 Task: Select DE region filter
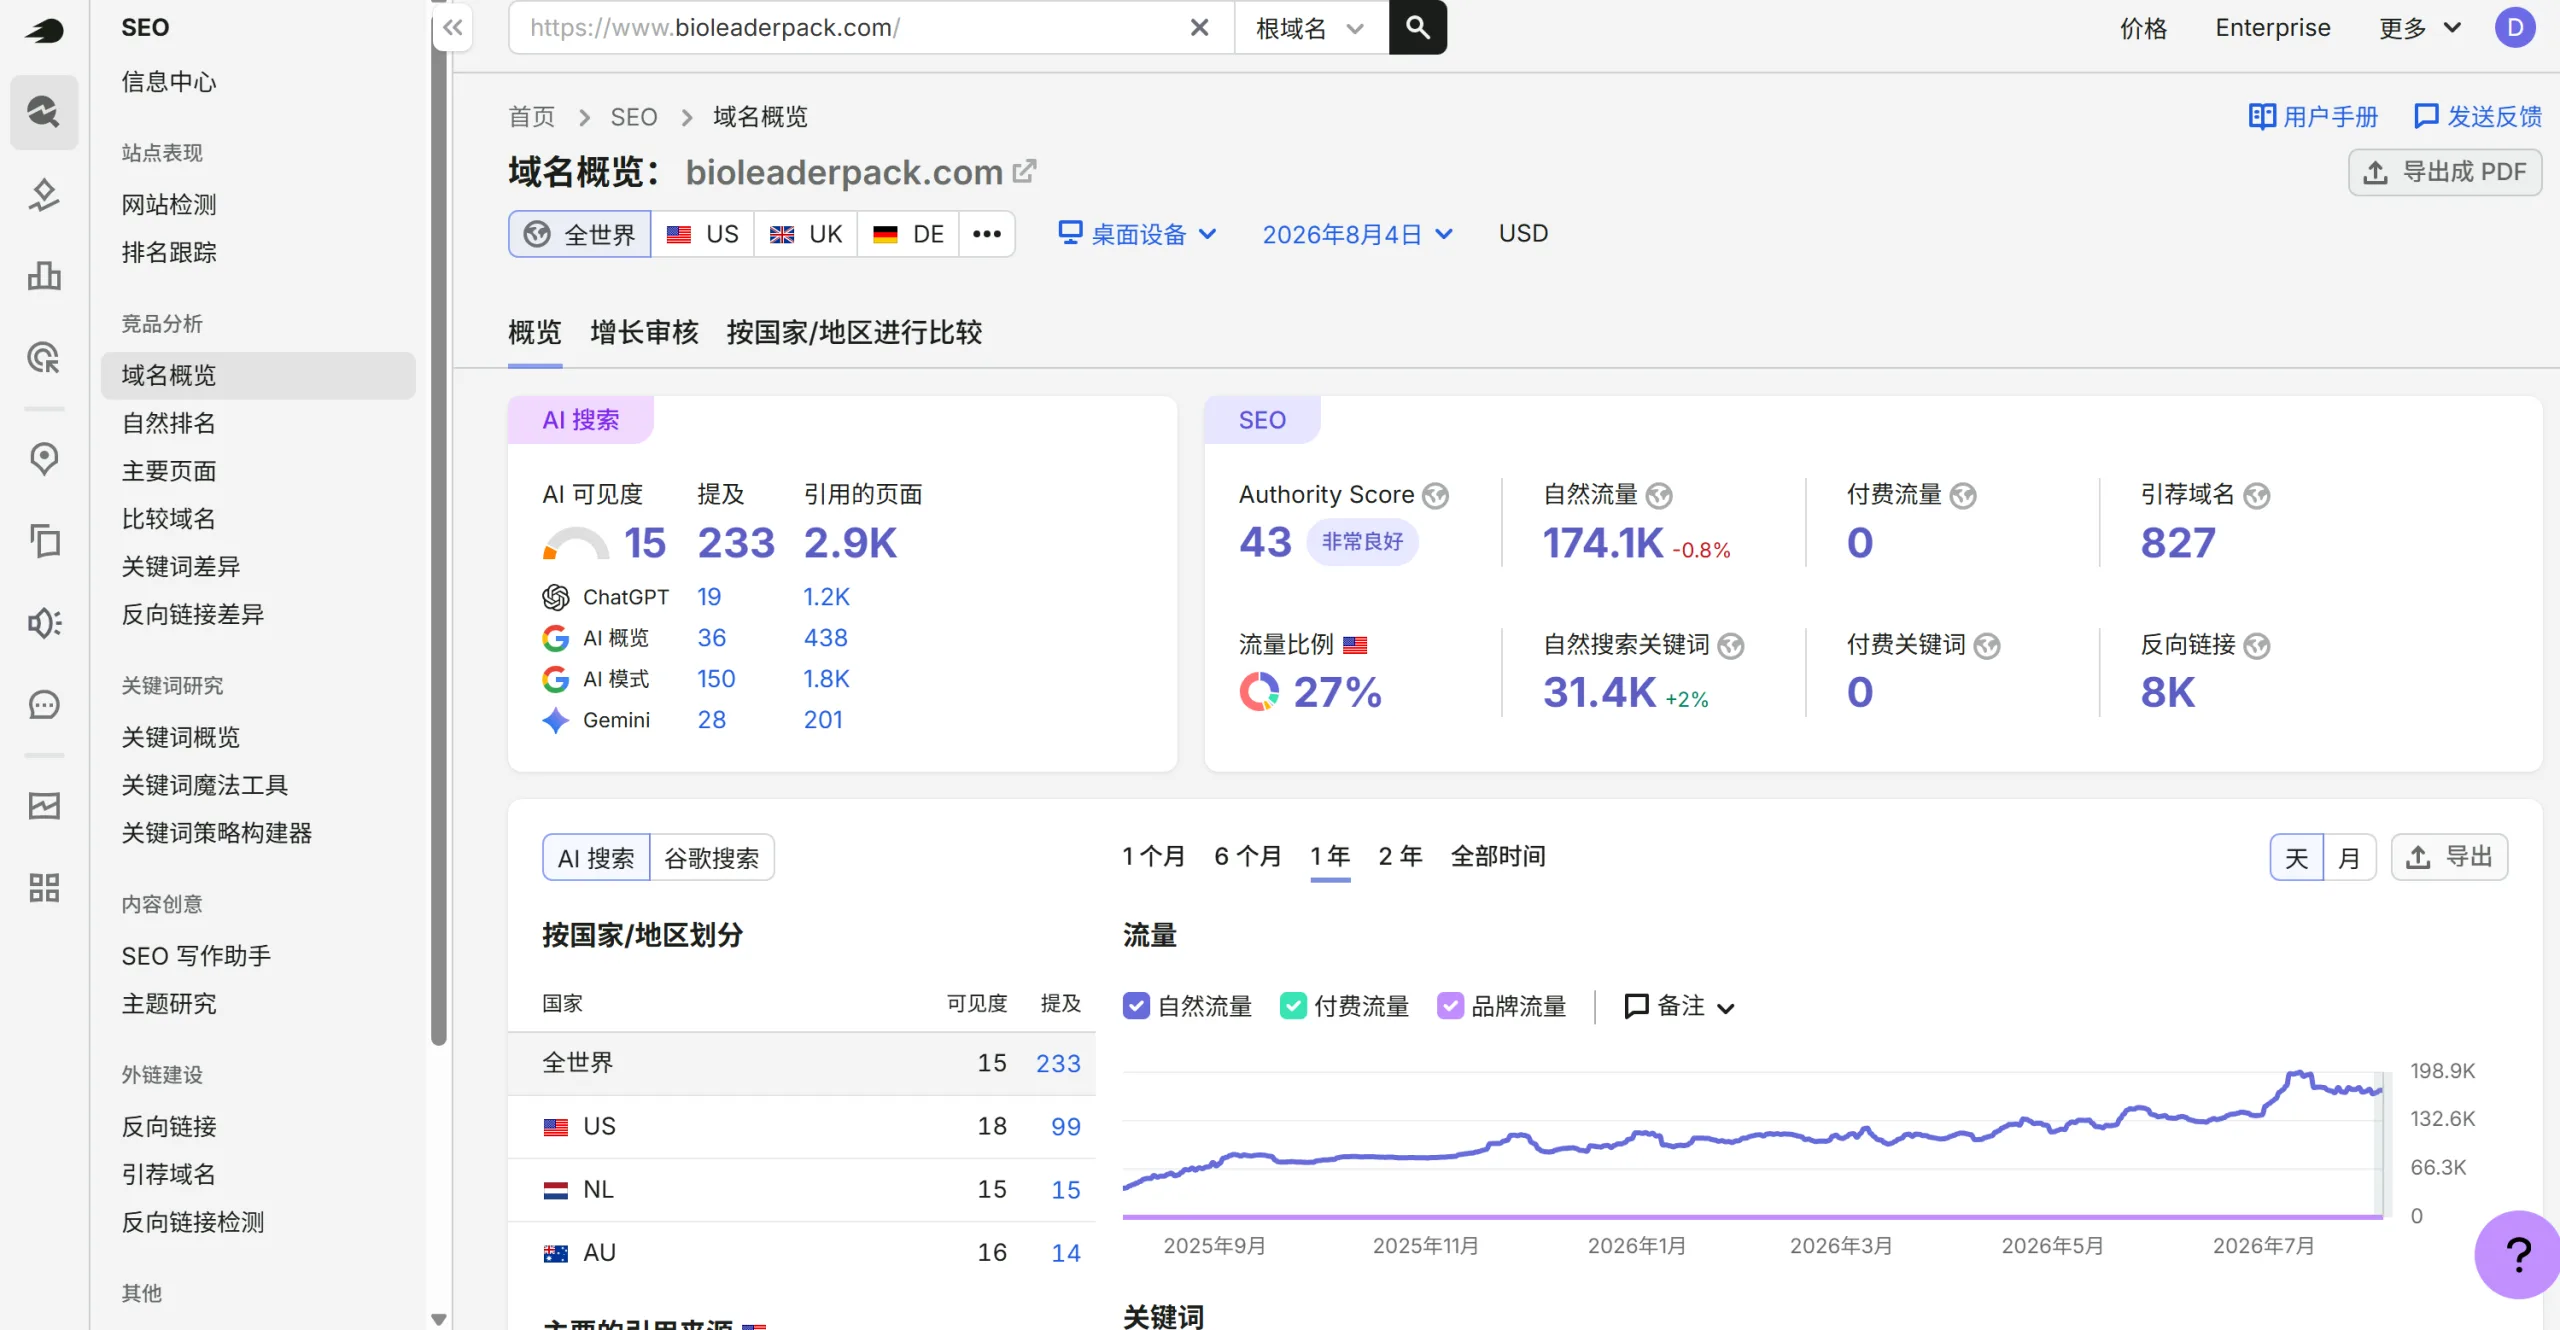click(x=908, y=234)
